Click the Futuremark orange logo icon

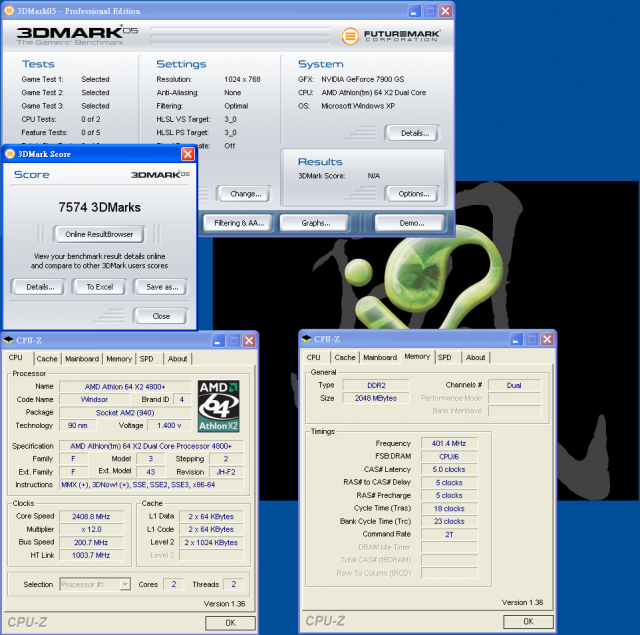click(350, 36)
